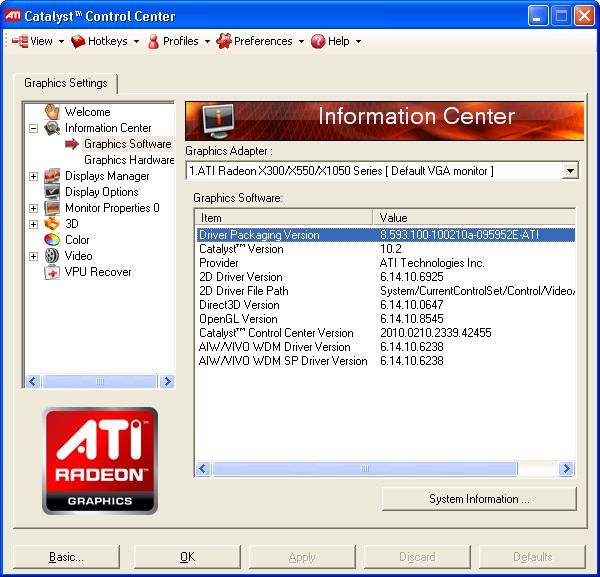Select Catalyst Control Center Version row
The height and width of the screenshot is (577, 600).
pos(385,333)
